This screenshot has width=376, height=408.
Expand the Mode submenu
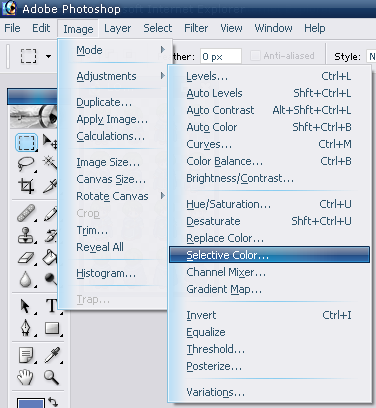point(115,50)
